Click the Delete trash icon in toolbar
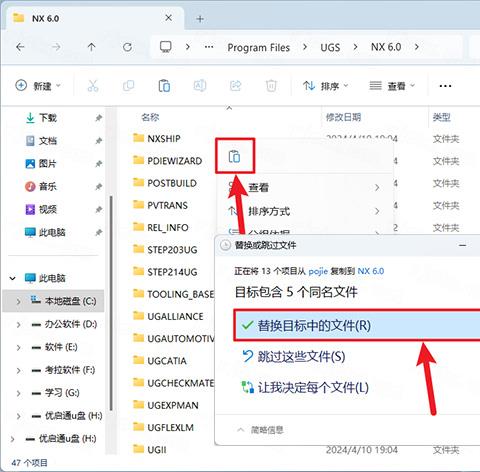The height and width of the screenshot is (472, 480). (271, 86)
